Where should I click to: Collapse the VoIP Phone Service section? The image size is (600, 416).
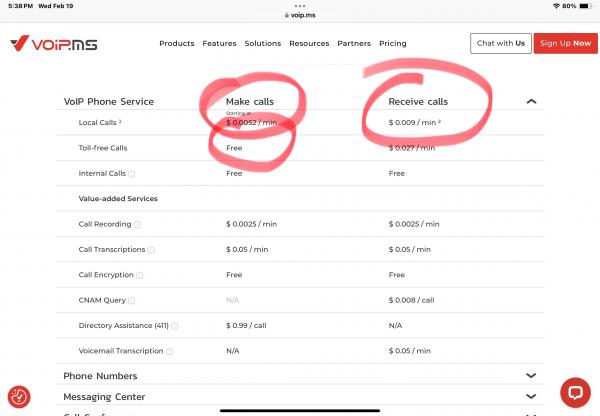(x=531, y=102)
